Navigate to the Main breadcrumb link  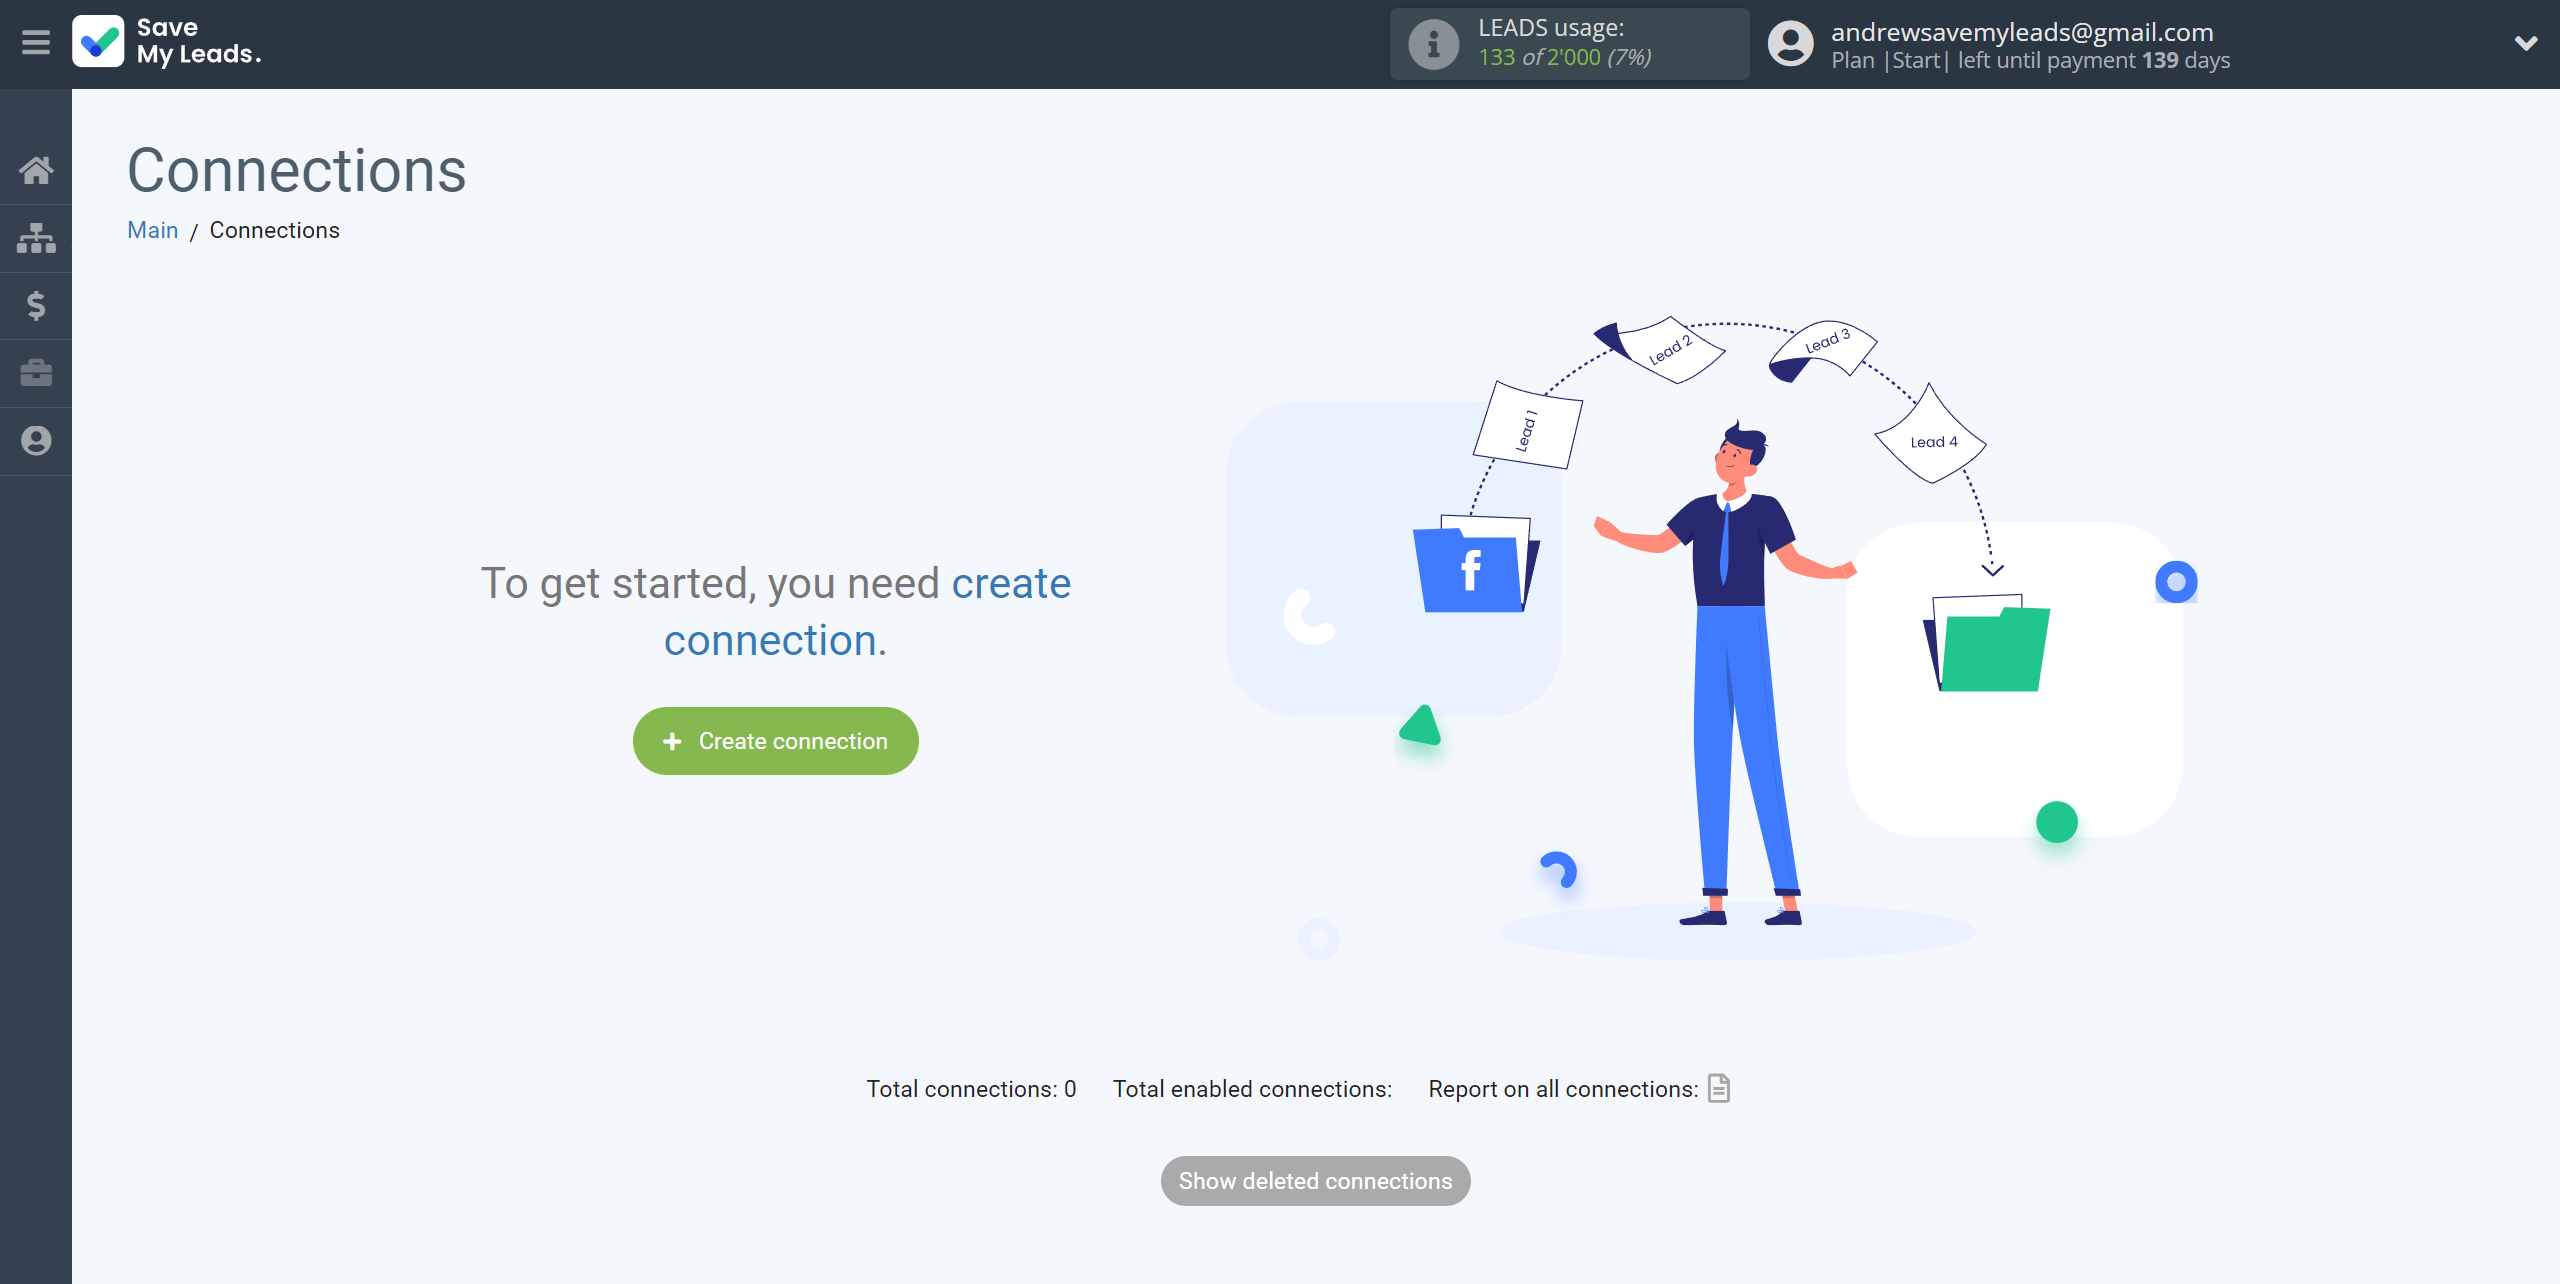click(154, 229)
